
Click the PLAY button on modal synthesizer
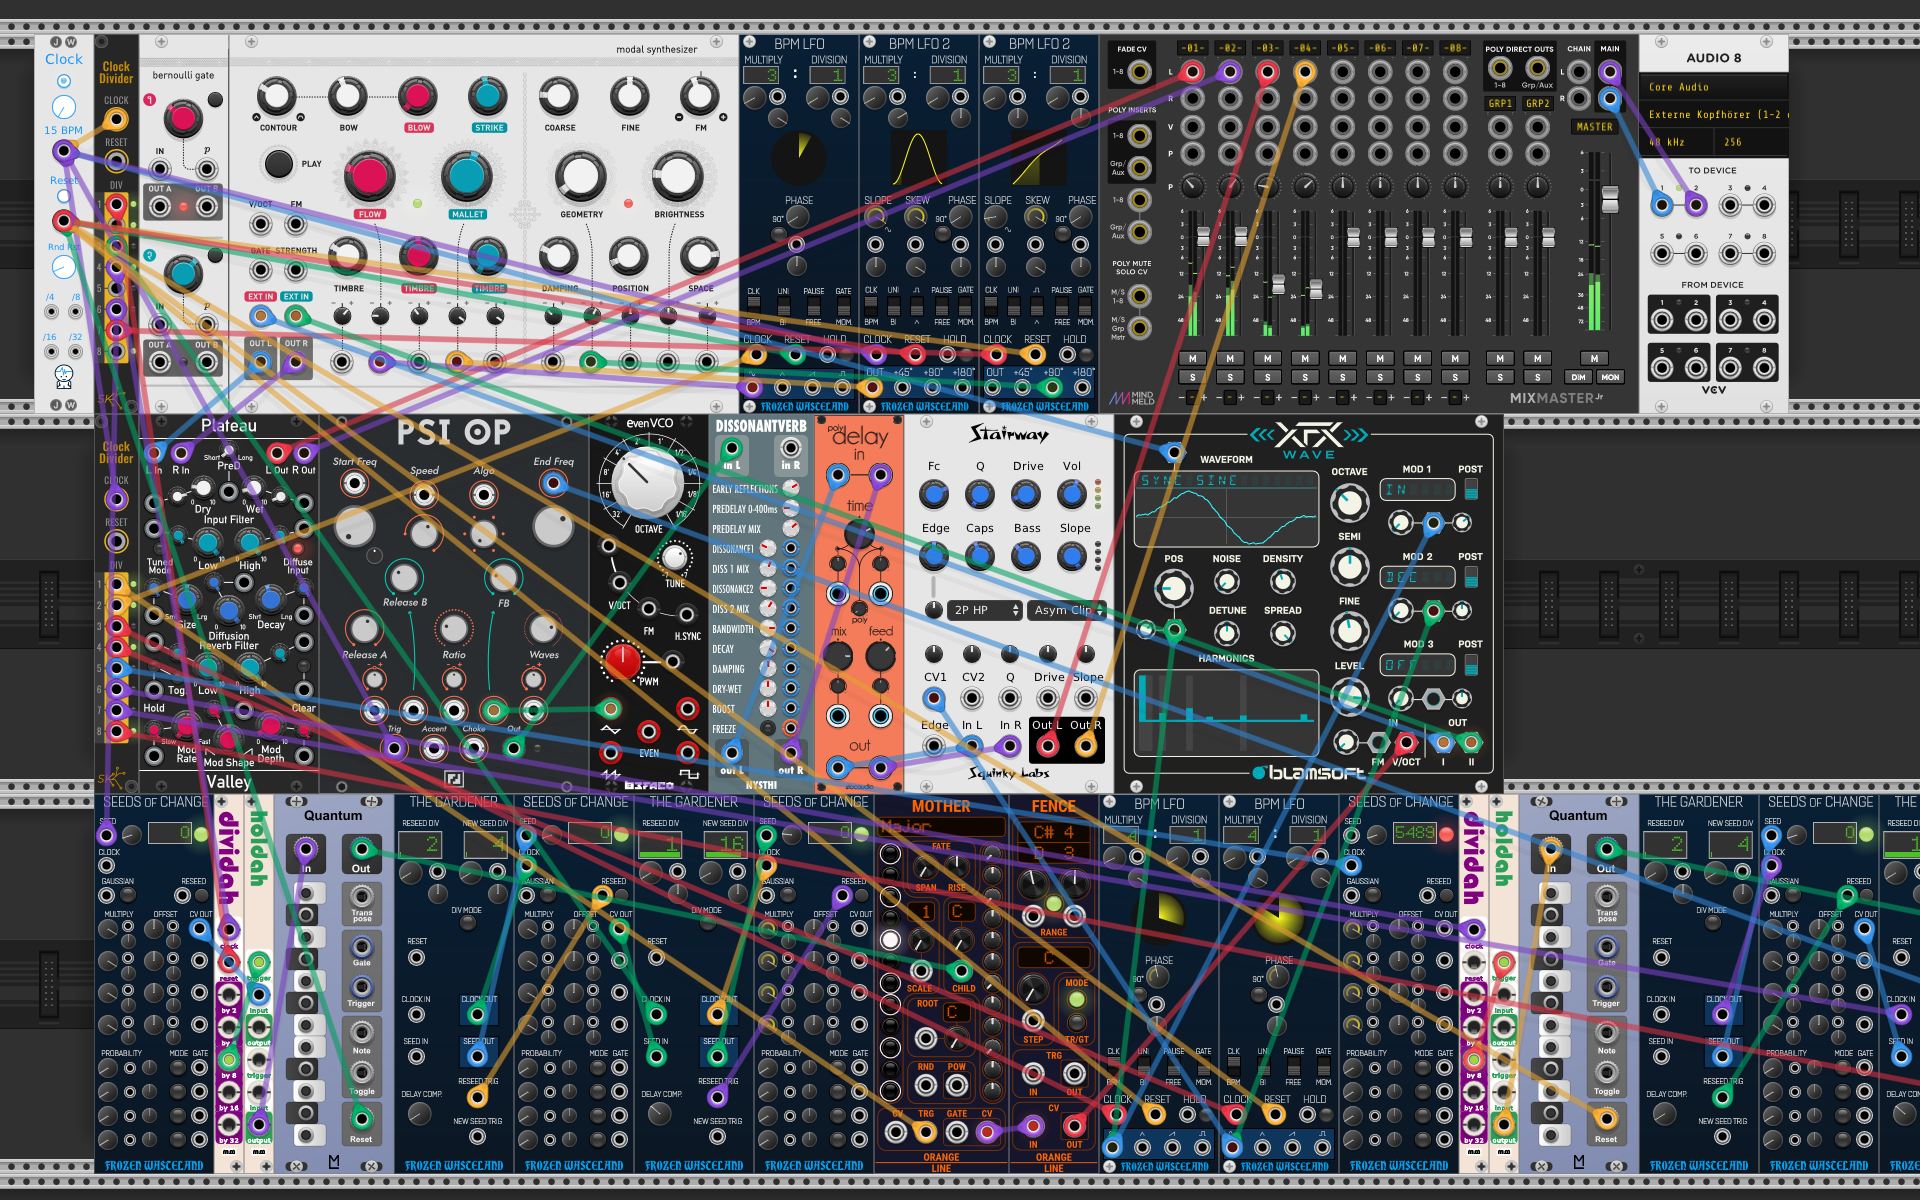click(x=279, y=163)
